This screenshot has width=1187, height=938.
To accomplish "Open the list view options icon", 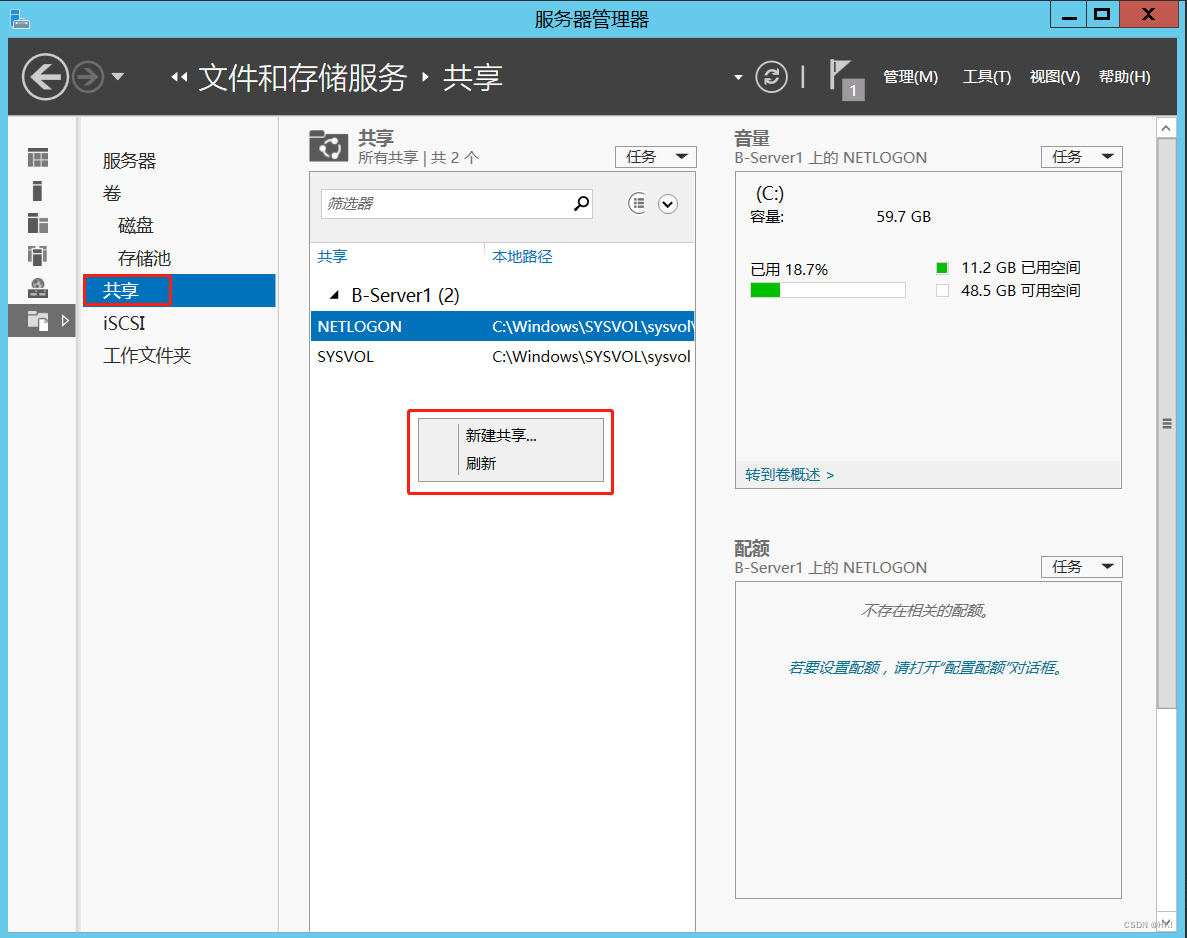I will 637,203.
